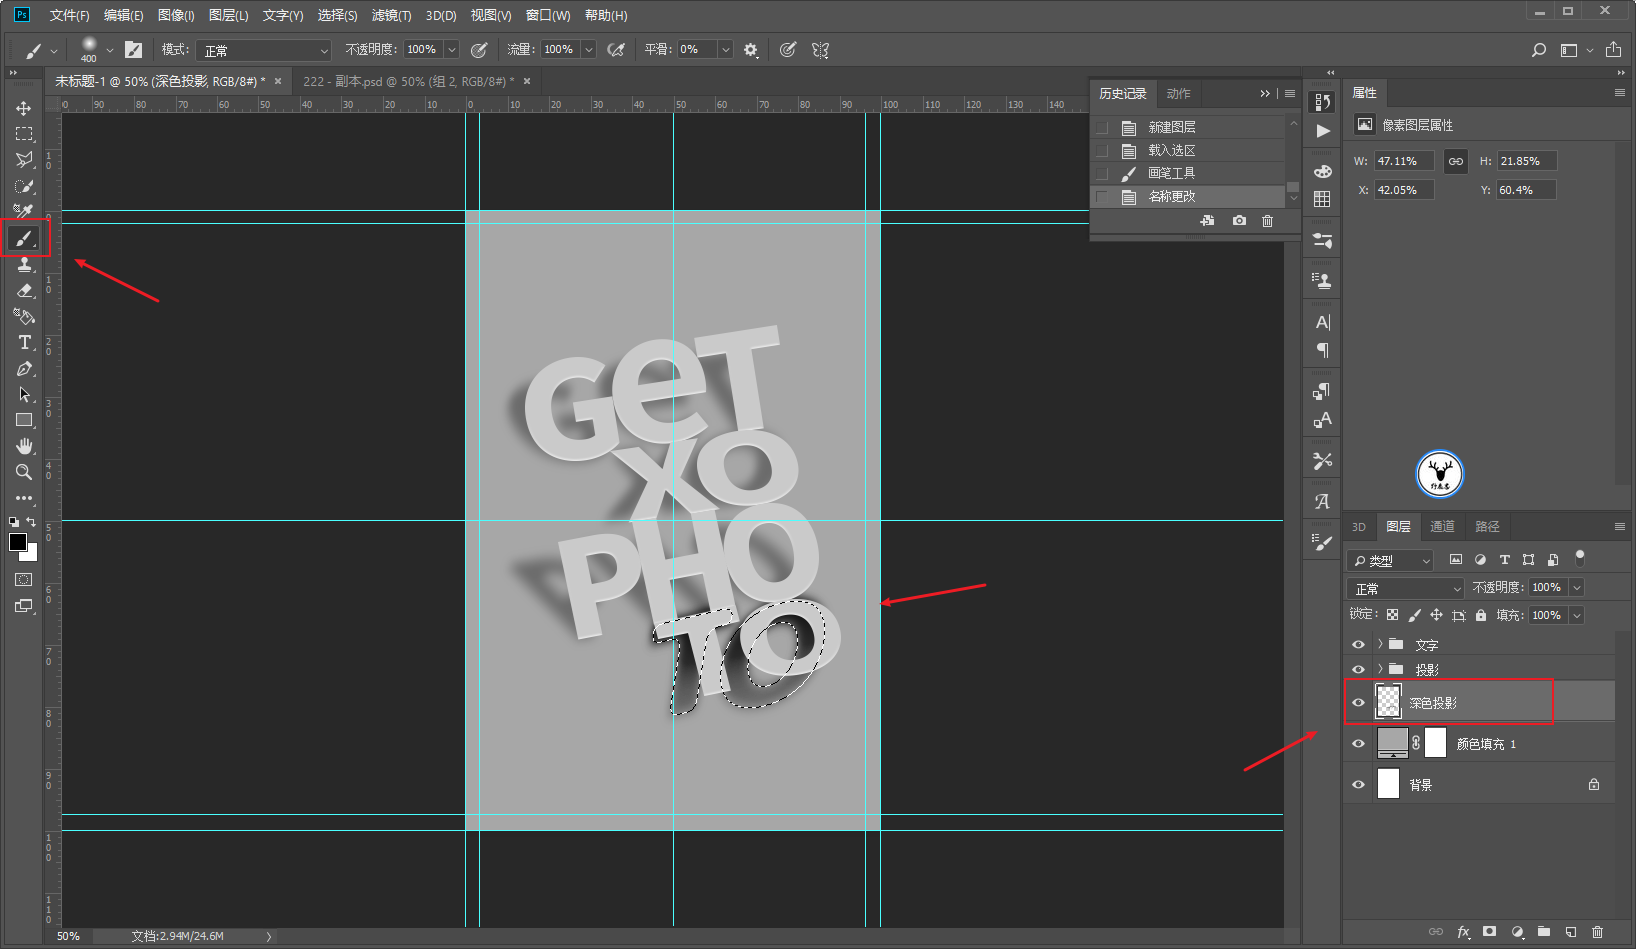
Task: Select the Clone Stamp tool
Action: 24,264
